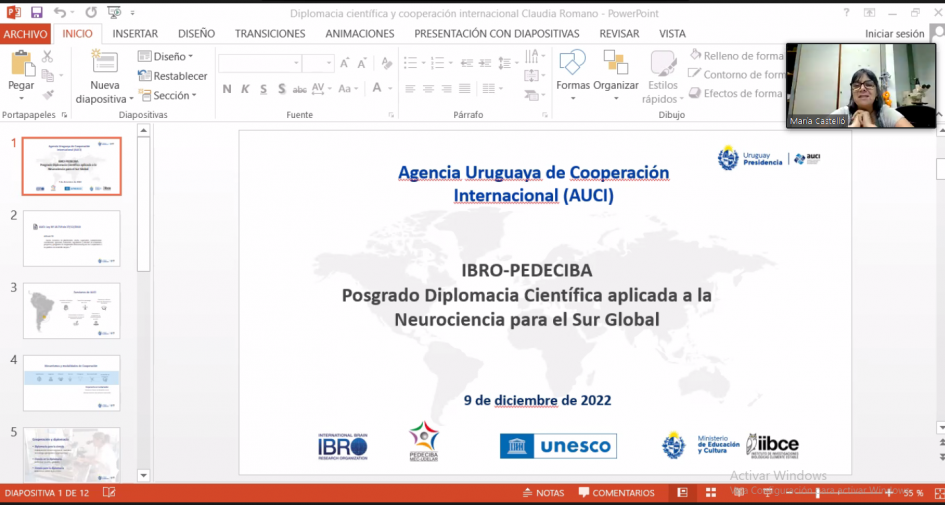Viewport: 945px width, 505px height.
Task: Open the Sección dropdown
Action: (168, 95)
